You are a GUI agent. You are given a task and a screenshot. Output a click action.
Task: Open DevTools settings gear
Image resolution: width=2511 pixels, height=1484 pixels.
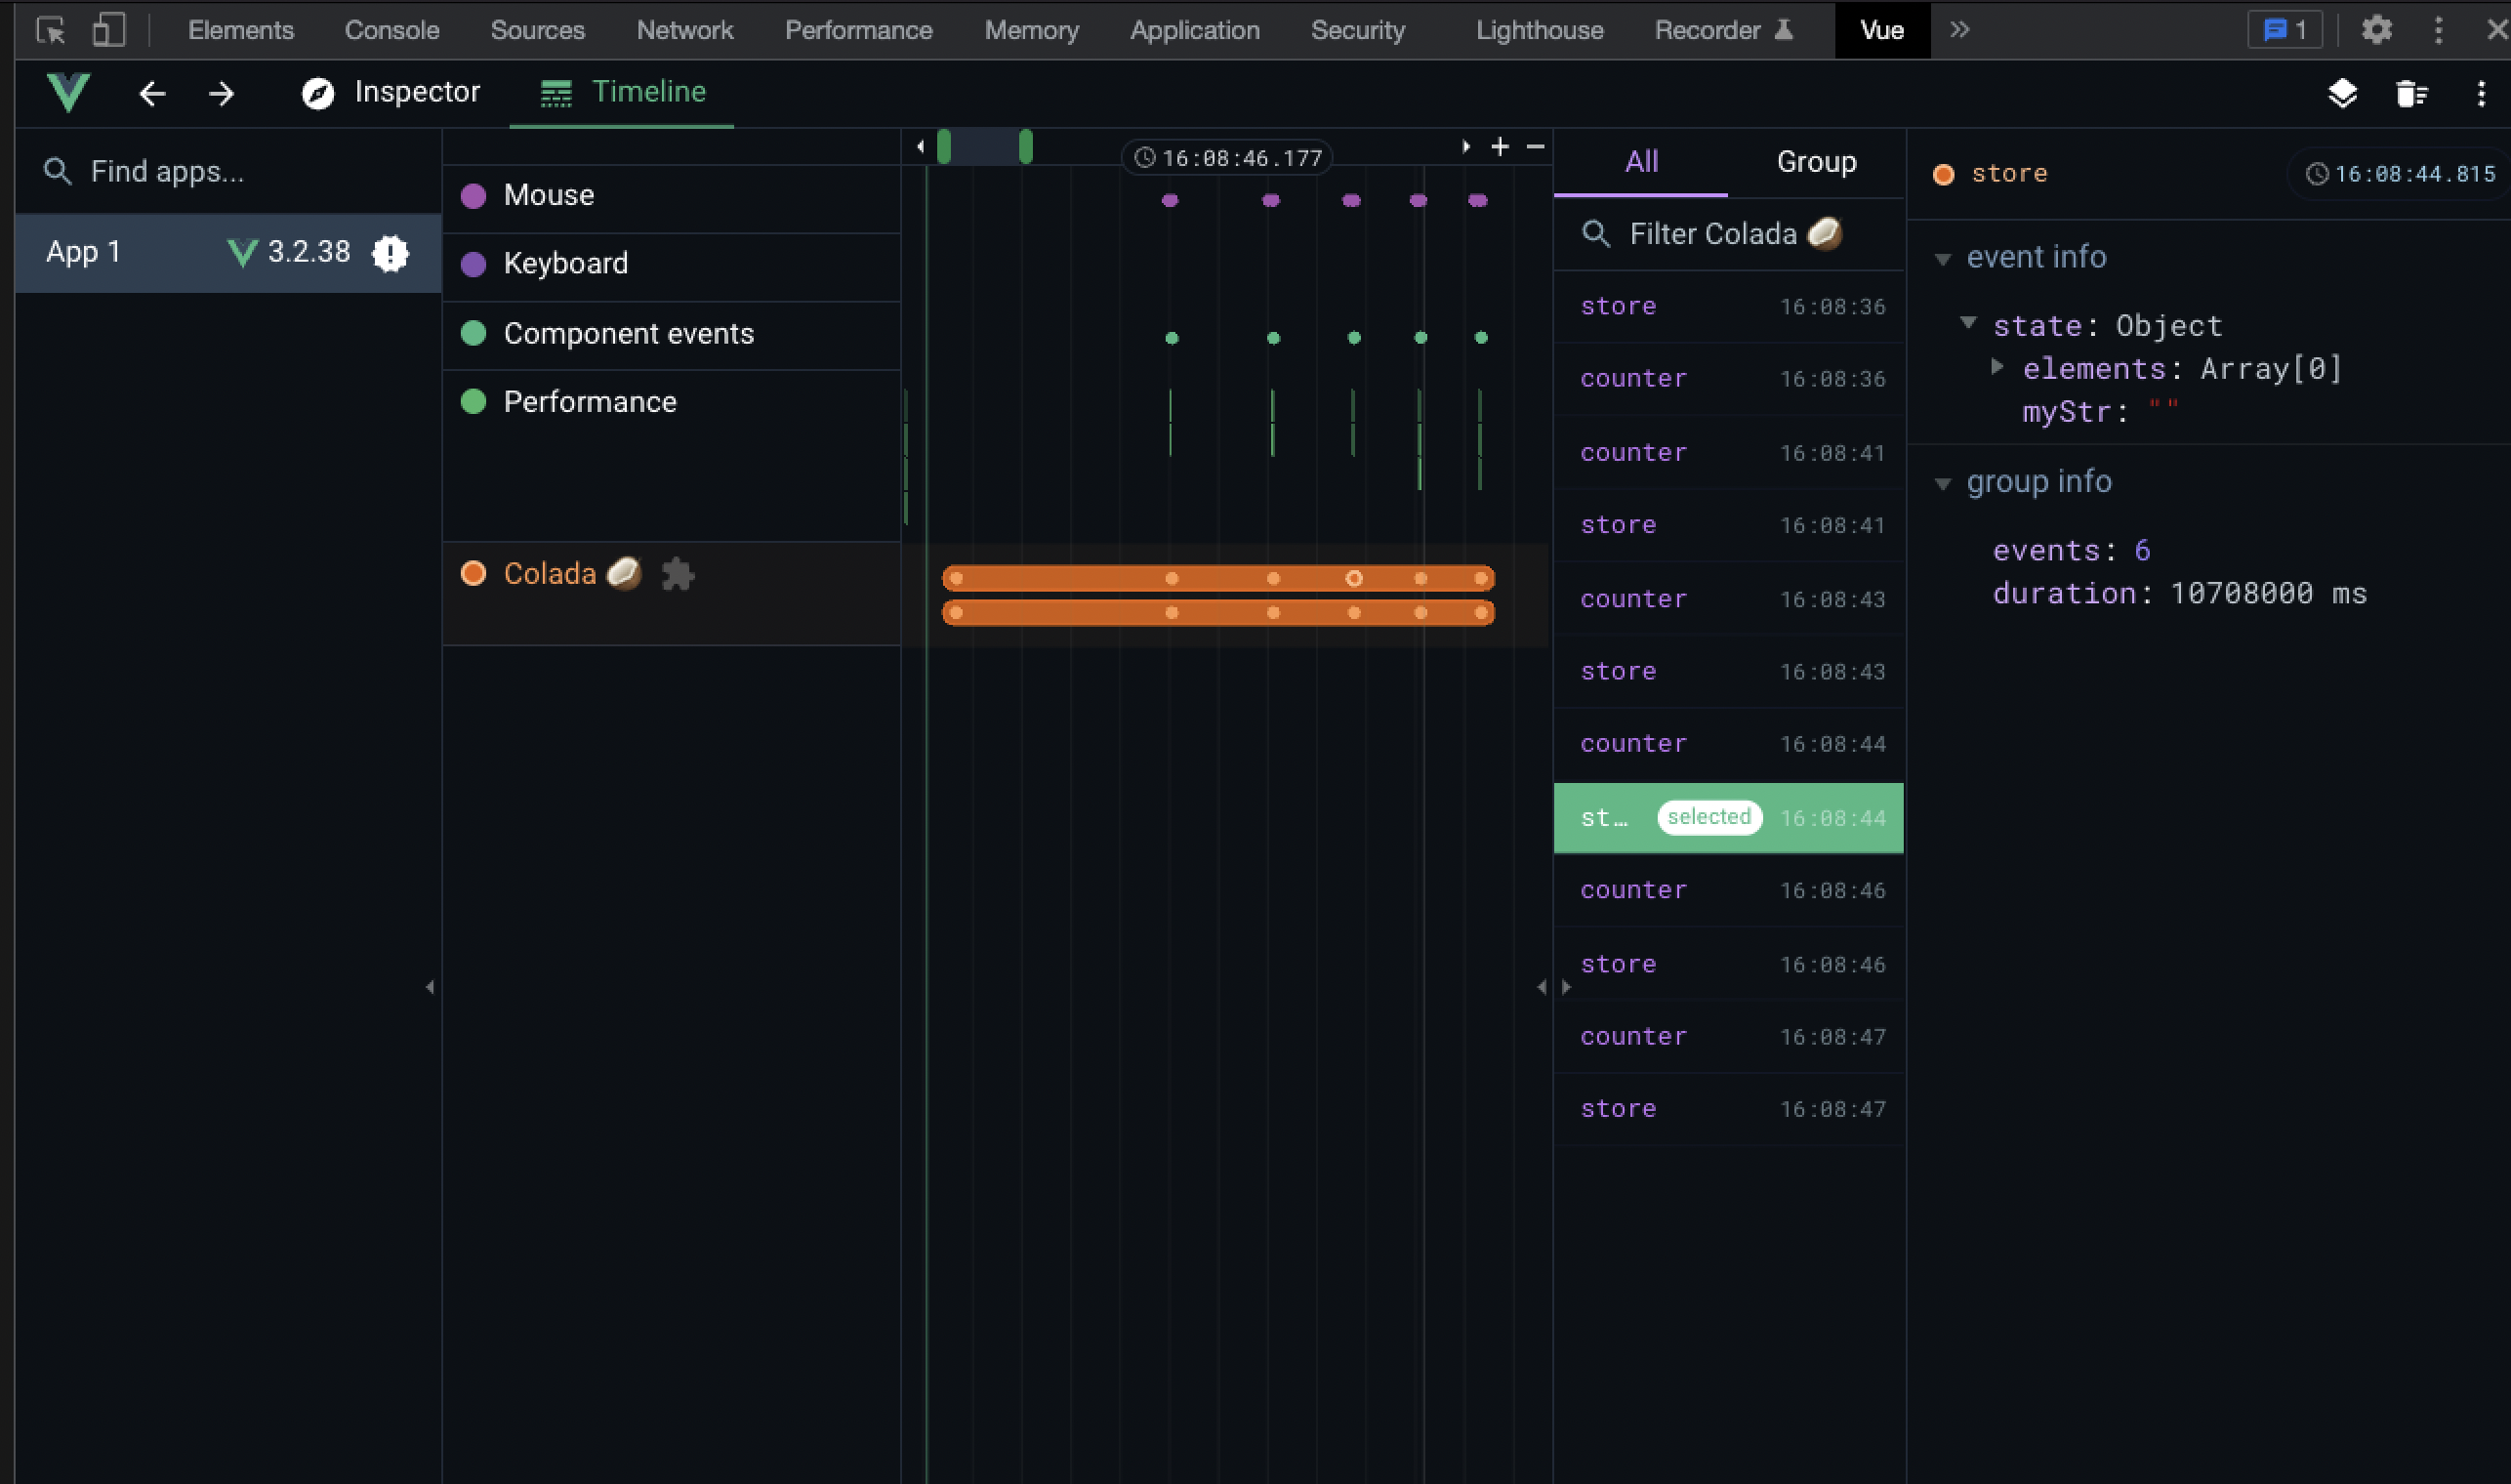(x=2376, y=30)
